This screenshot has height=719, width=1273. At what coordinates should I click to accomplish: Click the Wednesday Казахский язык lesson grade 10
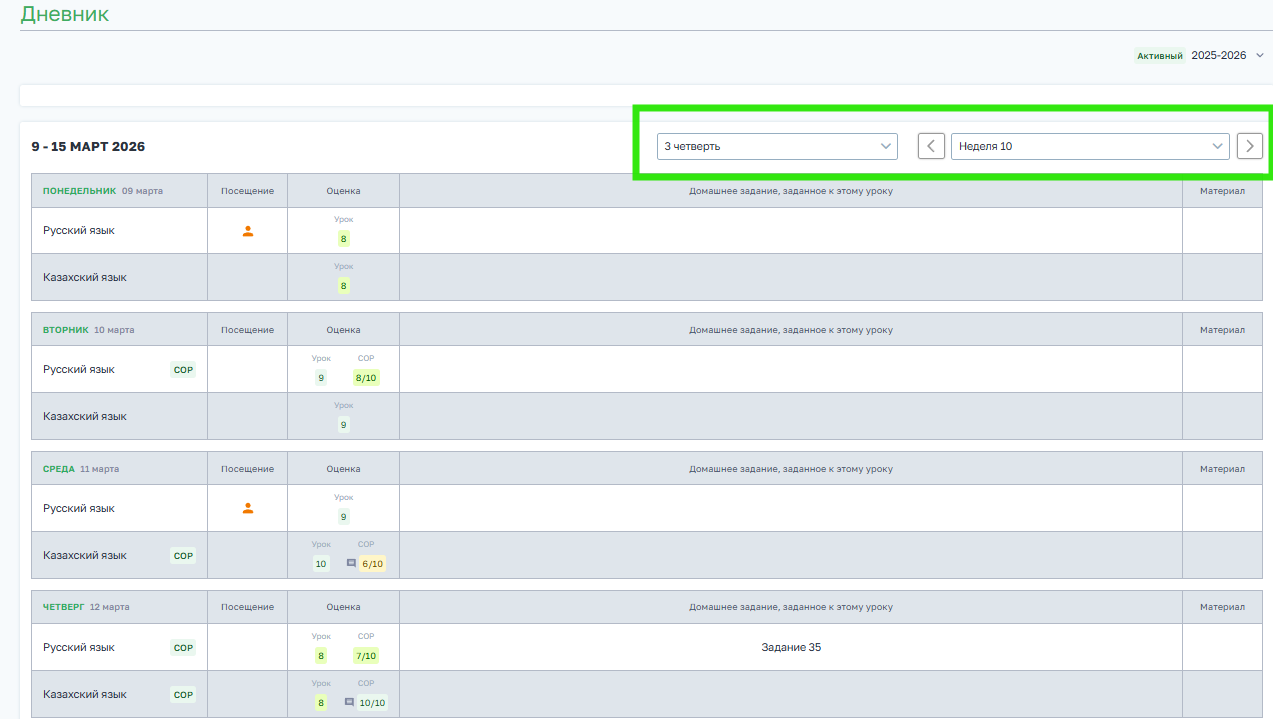pyautogui.click(x=321, y=564)
